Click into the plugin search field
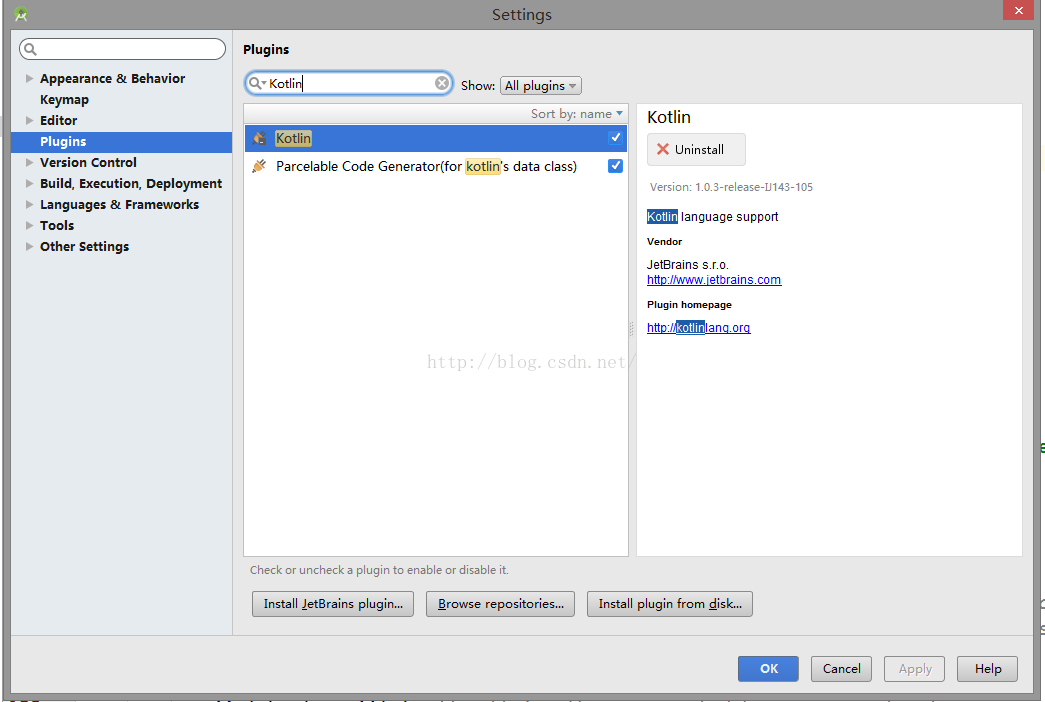Screen dimensions: 1045x702 (349, 83)
